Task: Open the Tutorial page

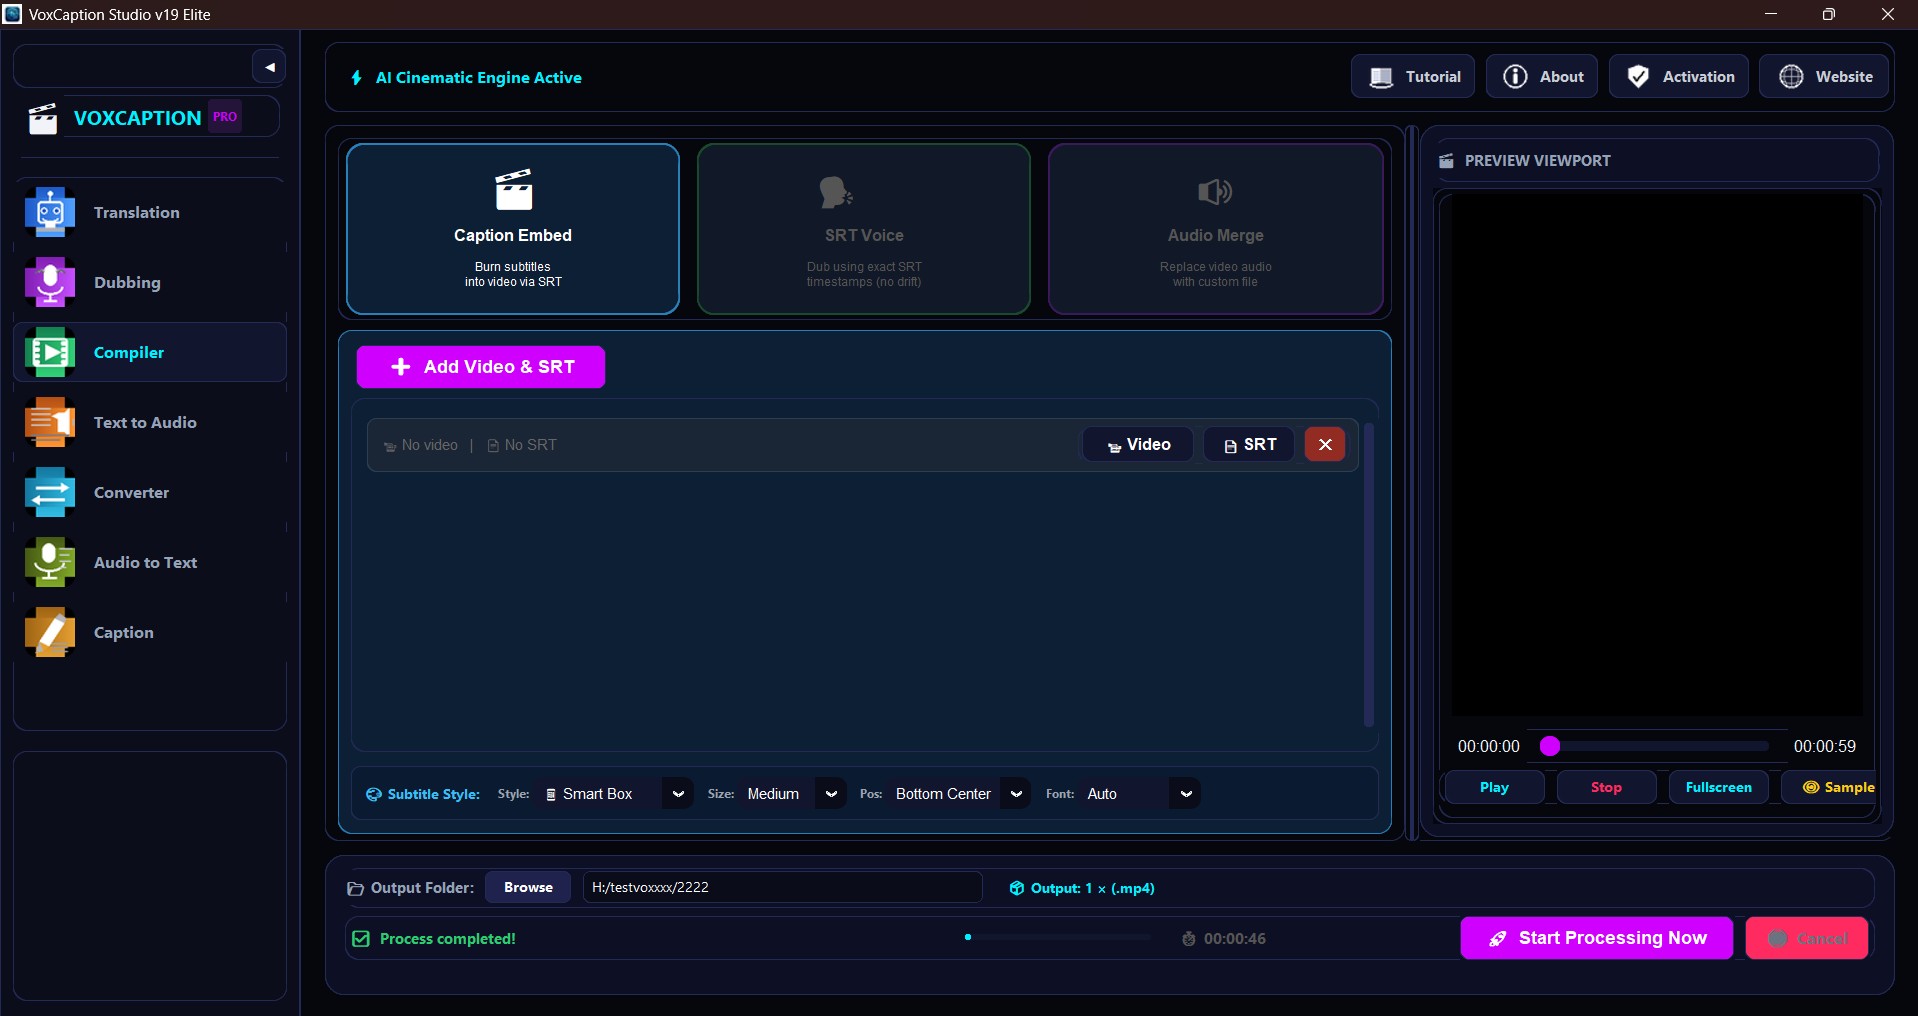Action: click(x=1413, y=77)
